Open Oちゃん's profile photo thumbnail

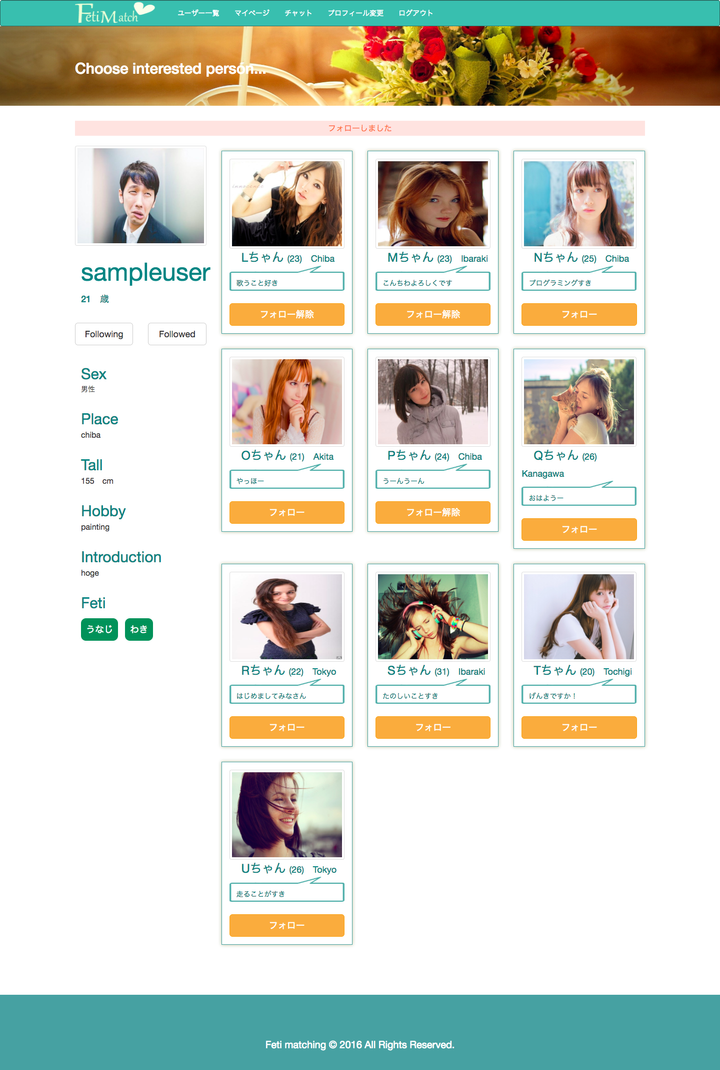(x=287, y=401)
